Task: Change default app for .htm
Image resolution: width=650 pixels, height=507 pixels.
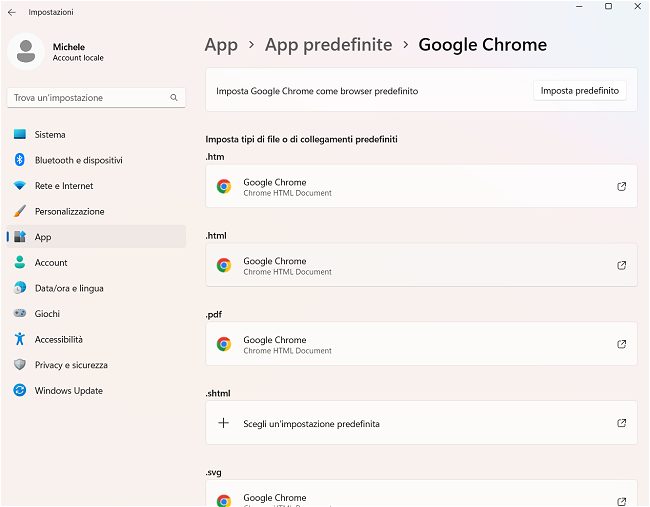Action: tap(421, 186)
